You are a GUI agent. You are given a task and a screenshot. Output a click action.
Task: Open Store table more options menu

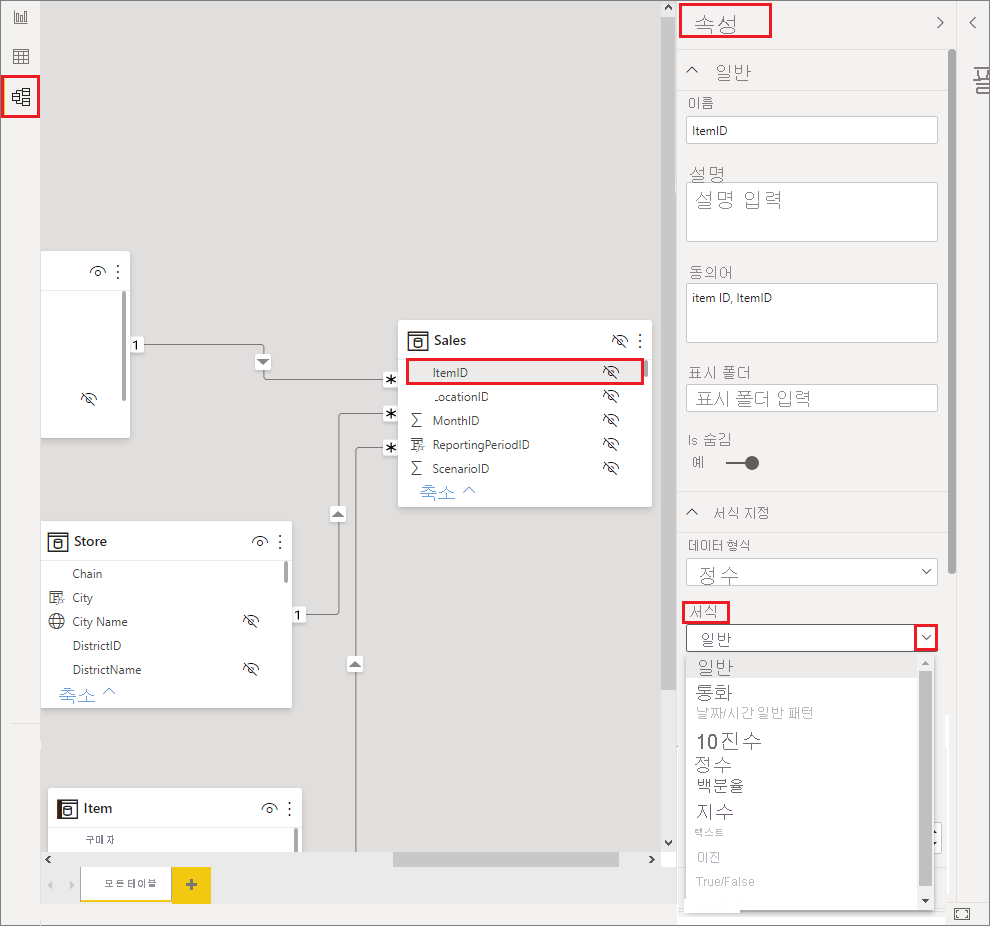[x=280, y=542]
